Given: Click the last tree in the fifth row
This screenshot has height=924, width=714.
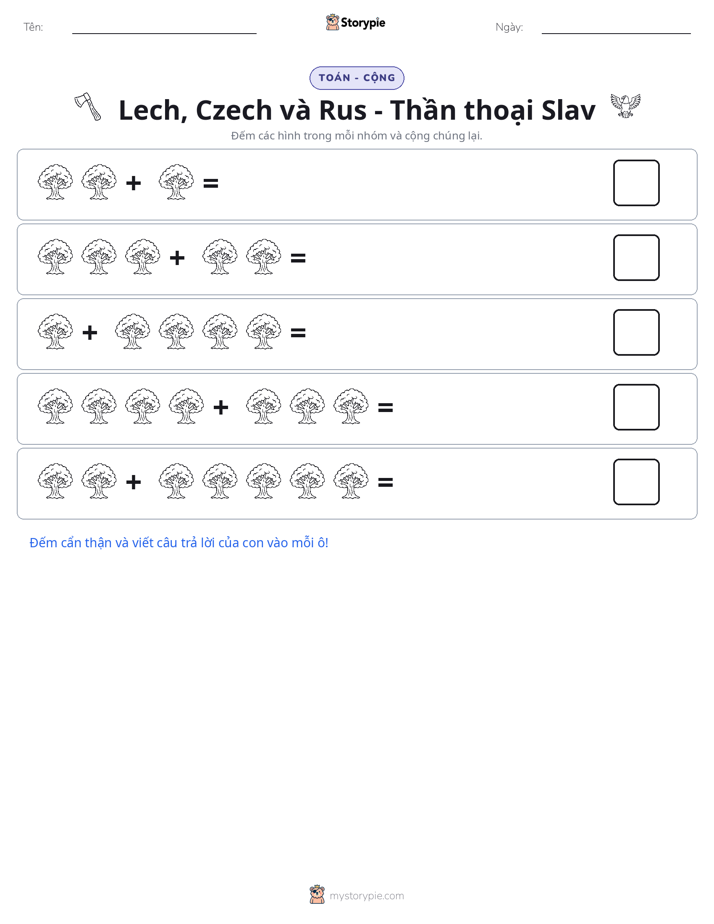Looking at the screenshot, I should click(351, 481).
